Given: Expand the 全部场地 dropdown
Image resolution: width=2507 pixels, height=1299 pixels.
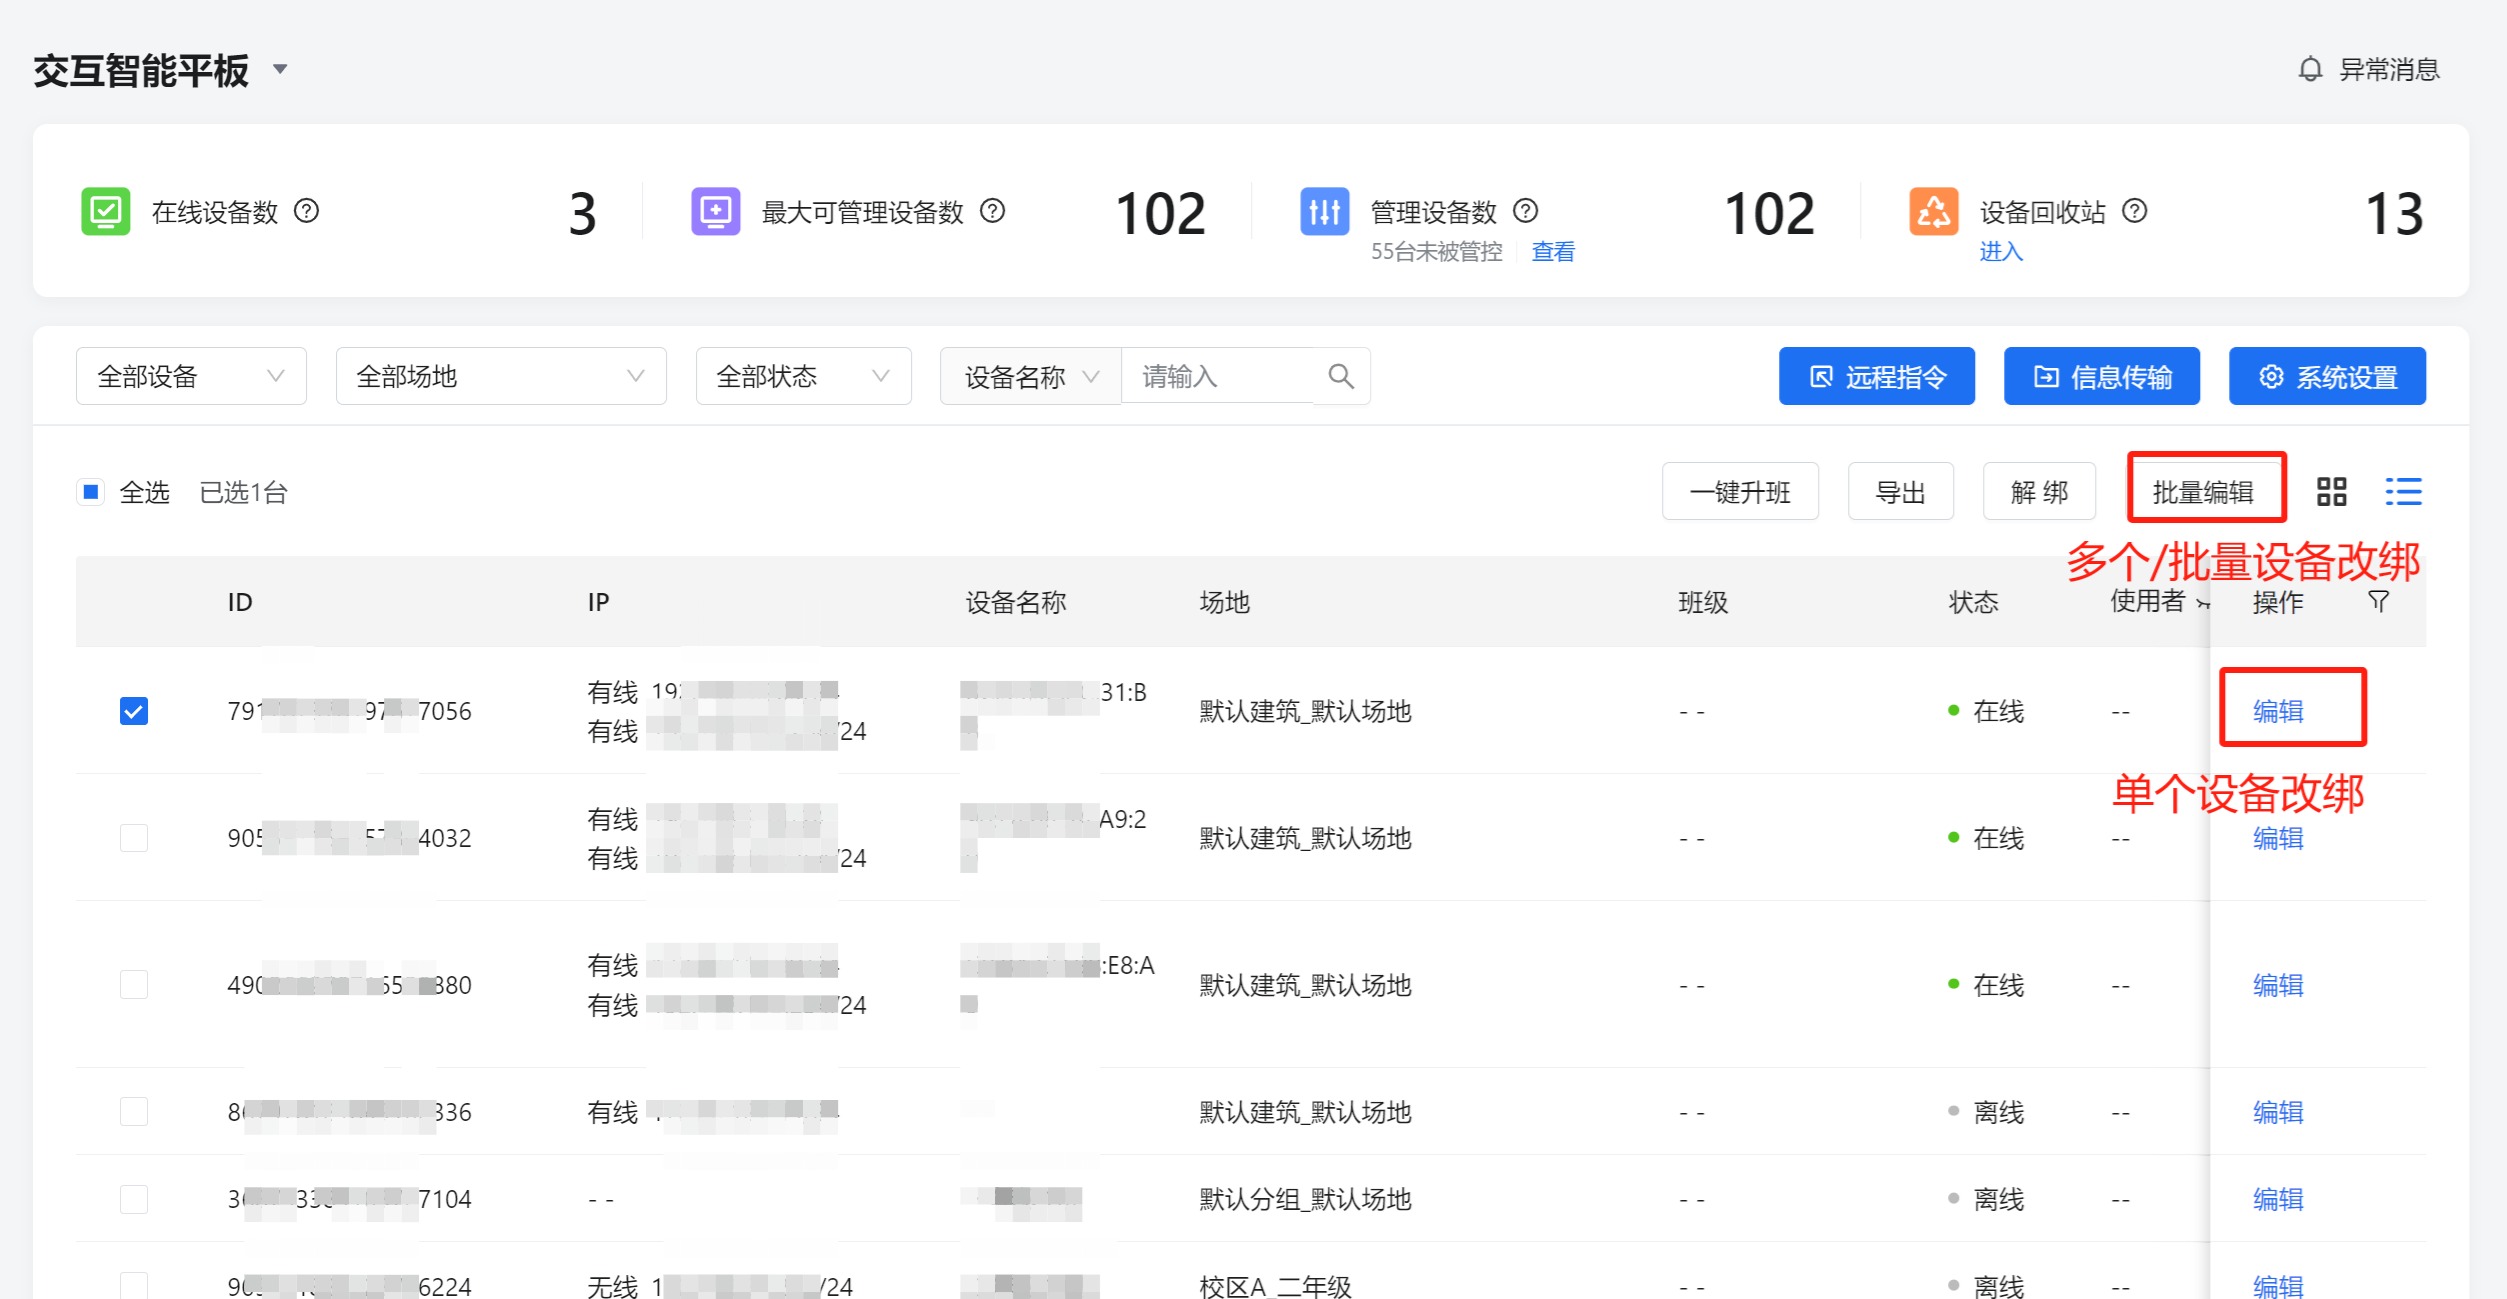Looking at the screenshot, I should (x=500, y=376).
